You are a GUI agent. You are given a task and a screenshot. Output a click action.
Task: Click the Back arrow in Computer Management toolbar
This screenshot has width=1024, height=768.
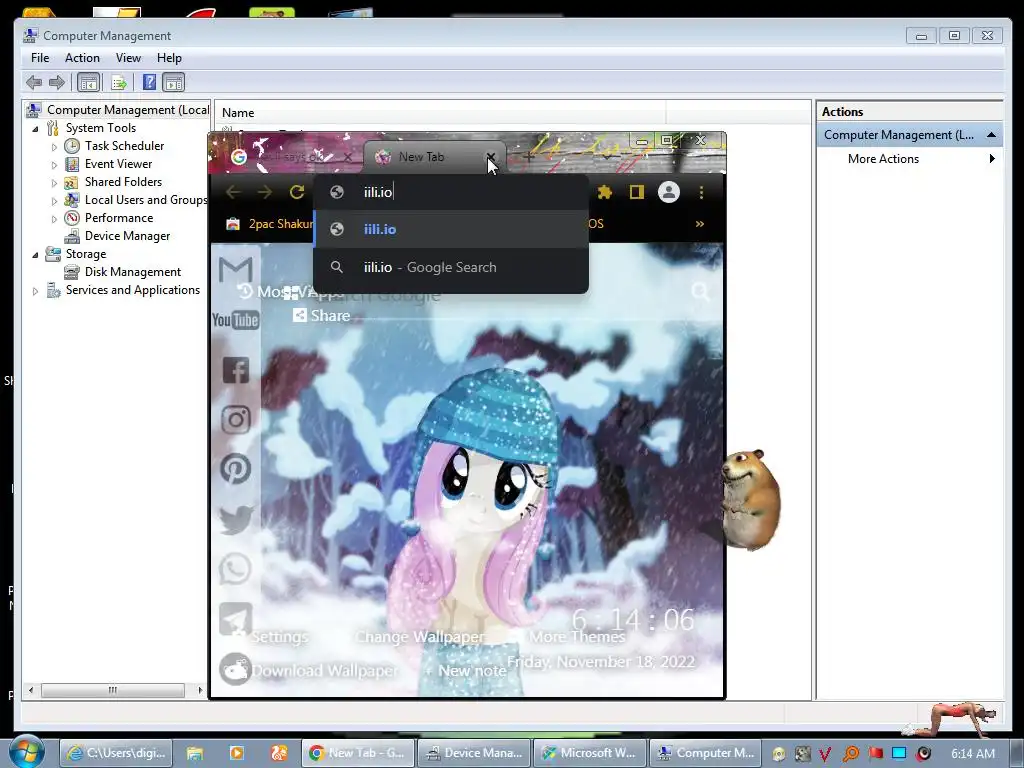coord(34,82)
